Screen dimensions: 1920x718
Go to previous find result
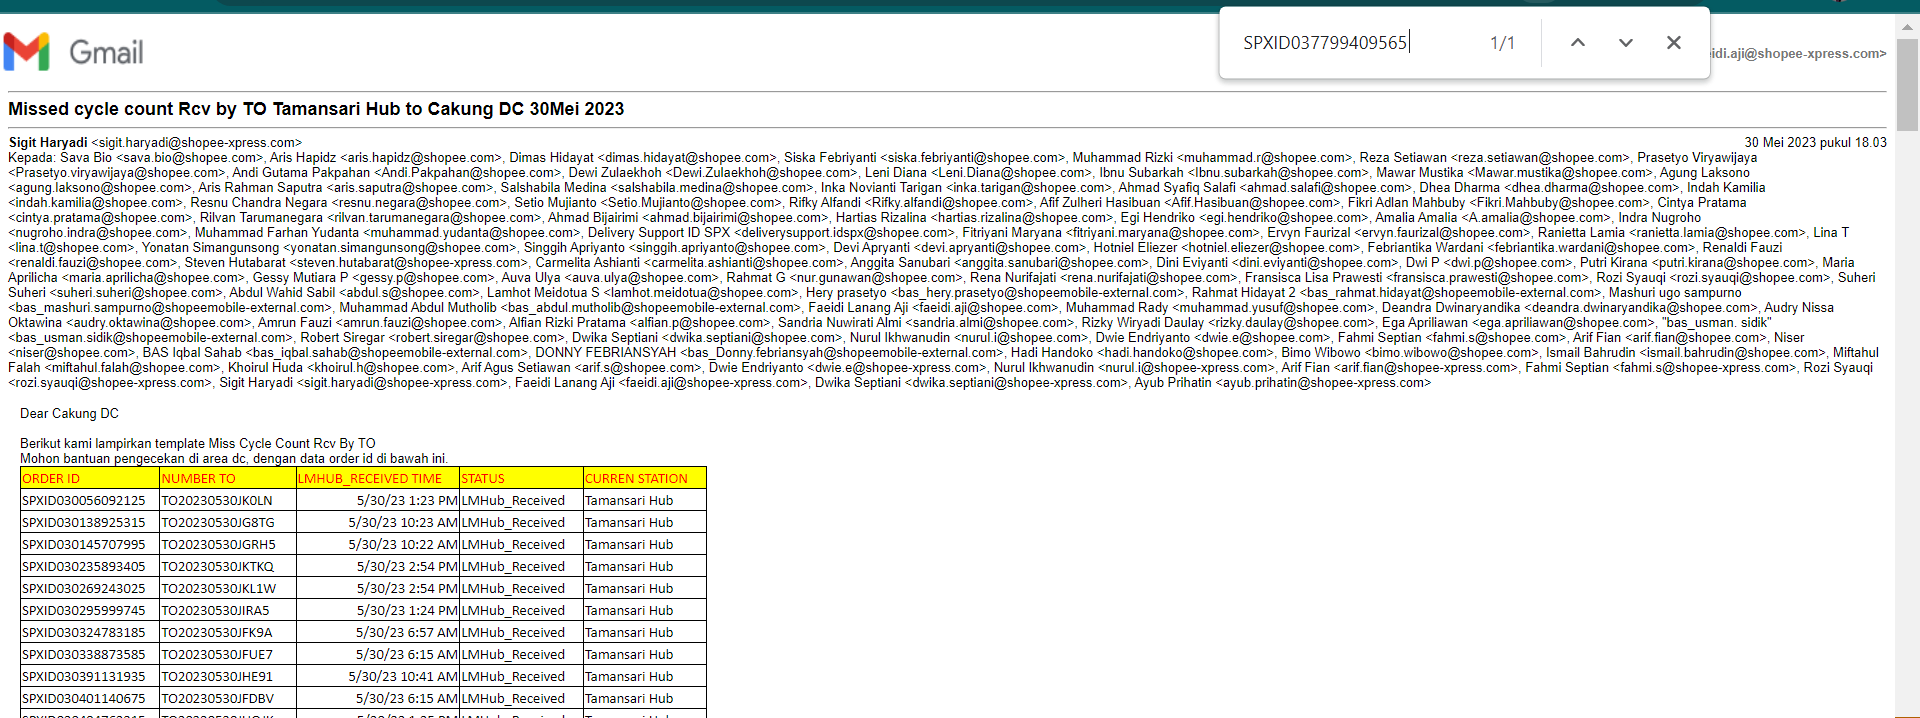tap(1578, 42)
